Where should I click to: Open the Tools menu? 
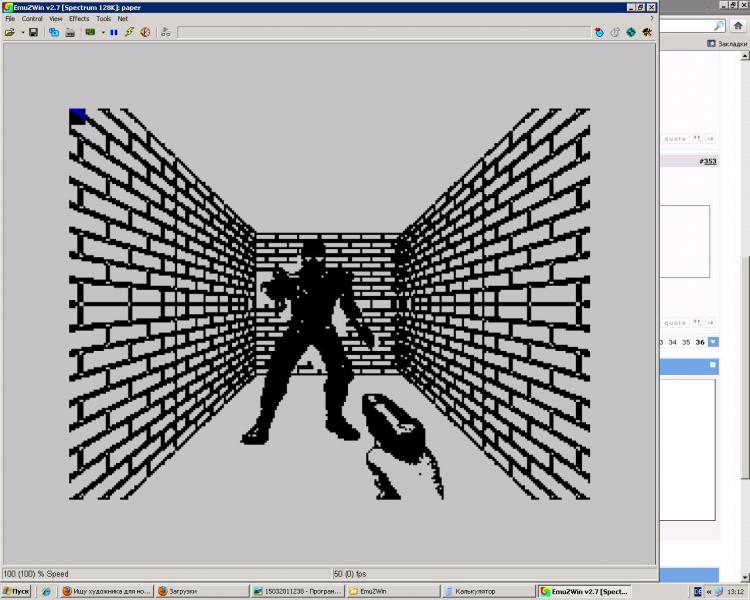coord(103,18)
